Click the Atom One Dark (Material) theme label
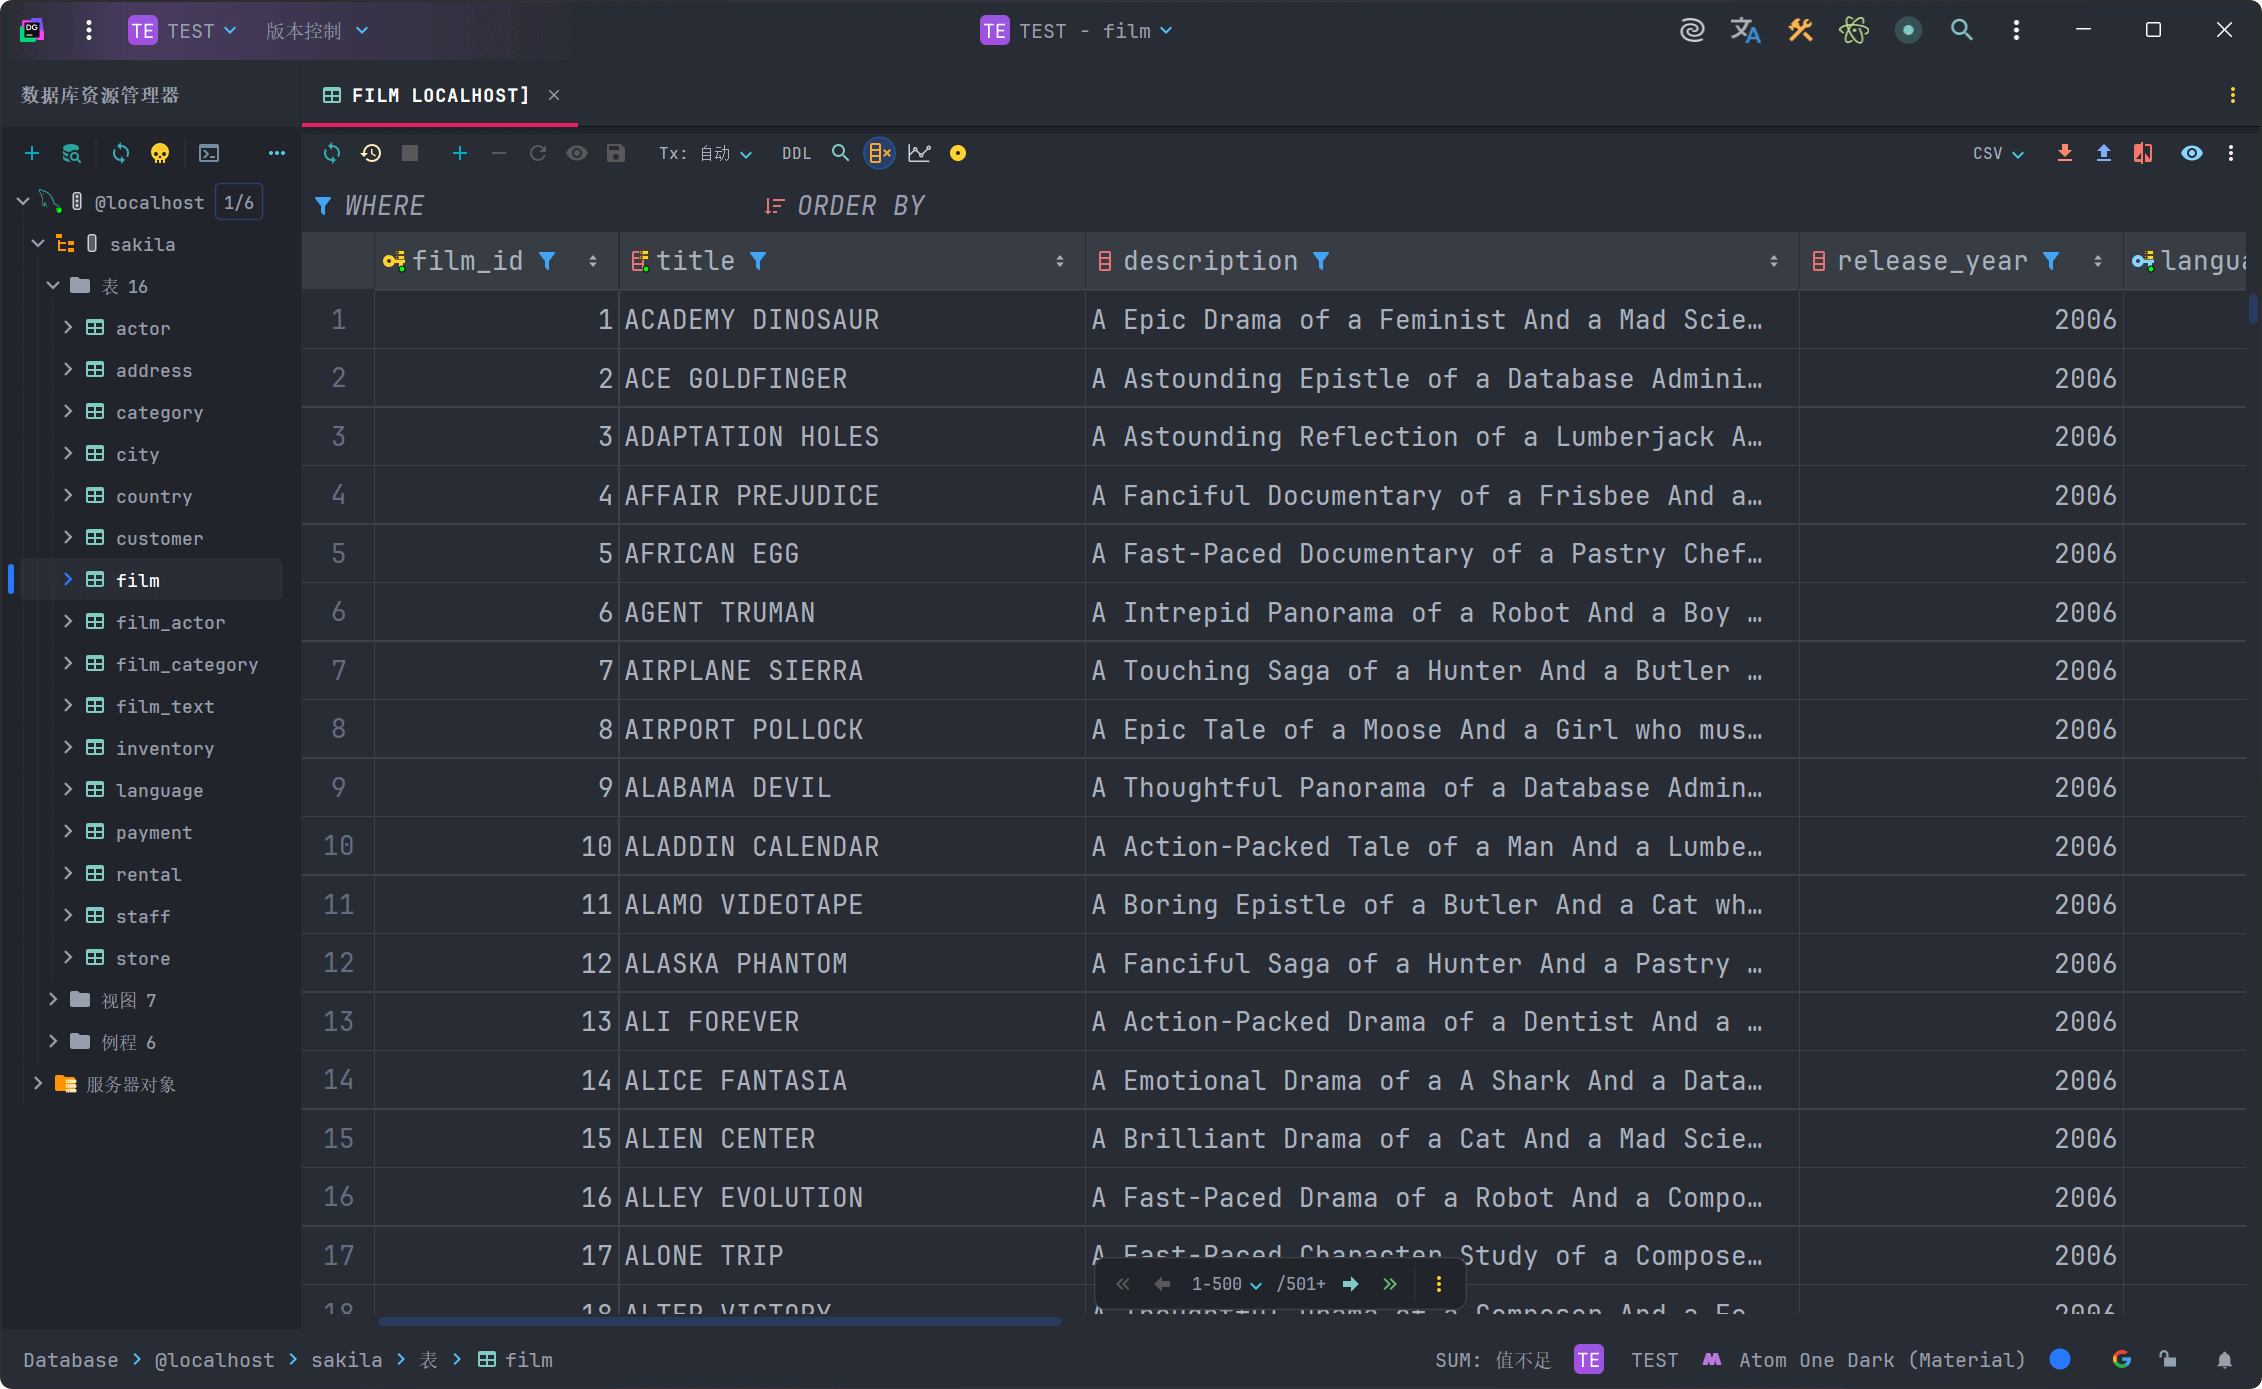The height and width of the screenshot is (1389, 2262). [x=1882, y=1360]
